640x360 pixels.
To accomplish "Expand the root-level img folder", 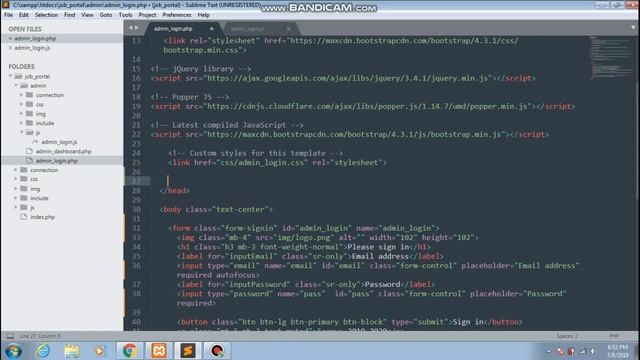I will 16,189.
